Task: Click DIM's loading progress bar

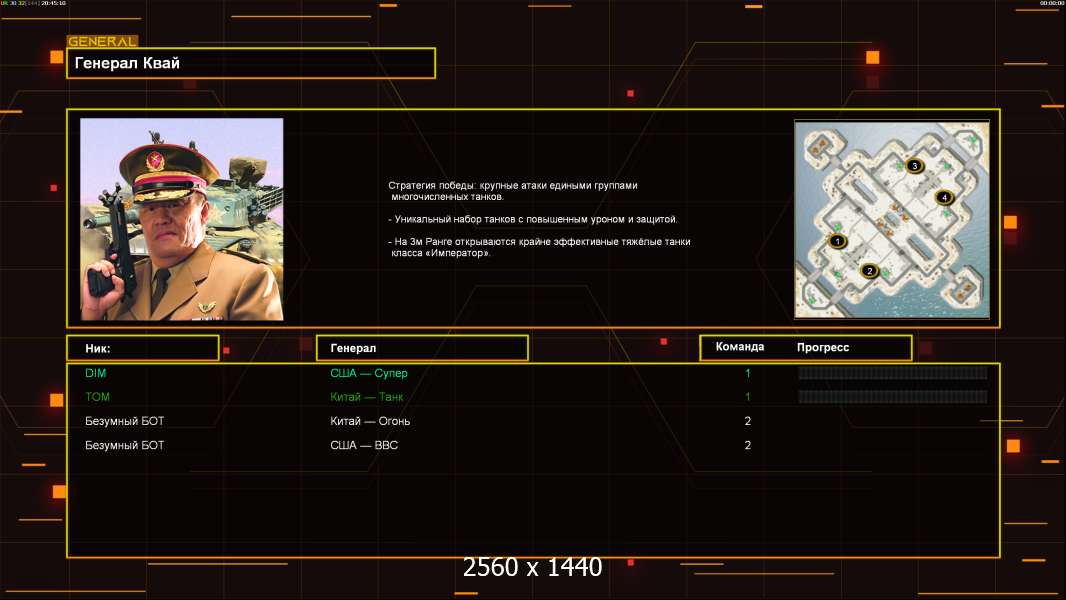Action: (x=892, y=373)
